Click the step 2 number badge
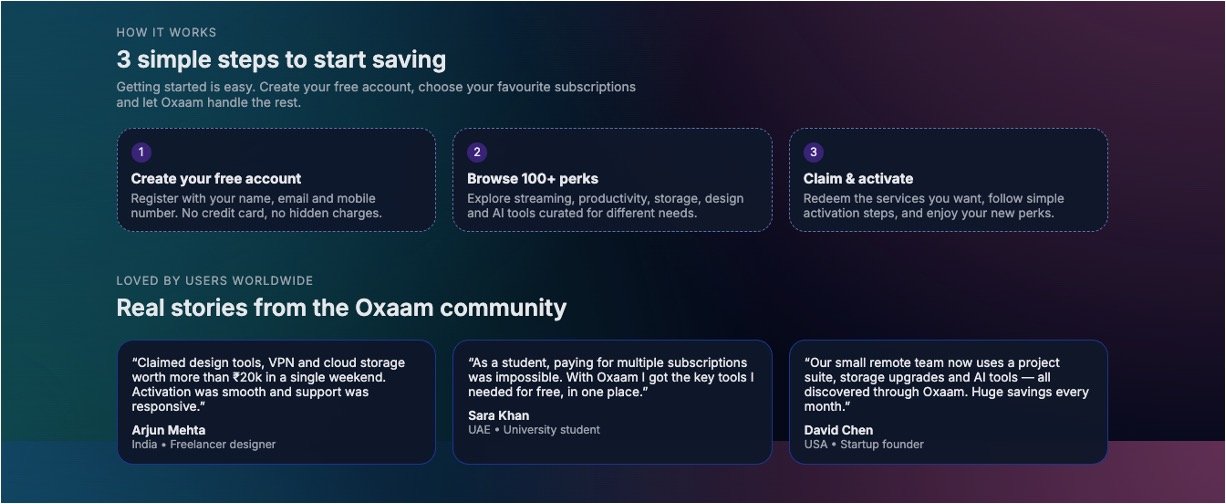The image size is (1226, 504). [x=477, y=152]
